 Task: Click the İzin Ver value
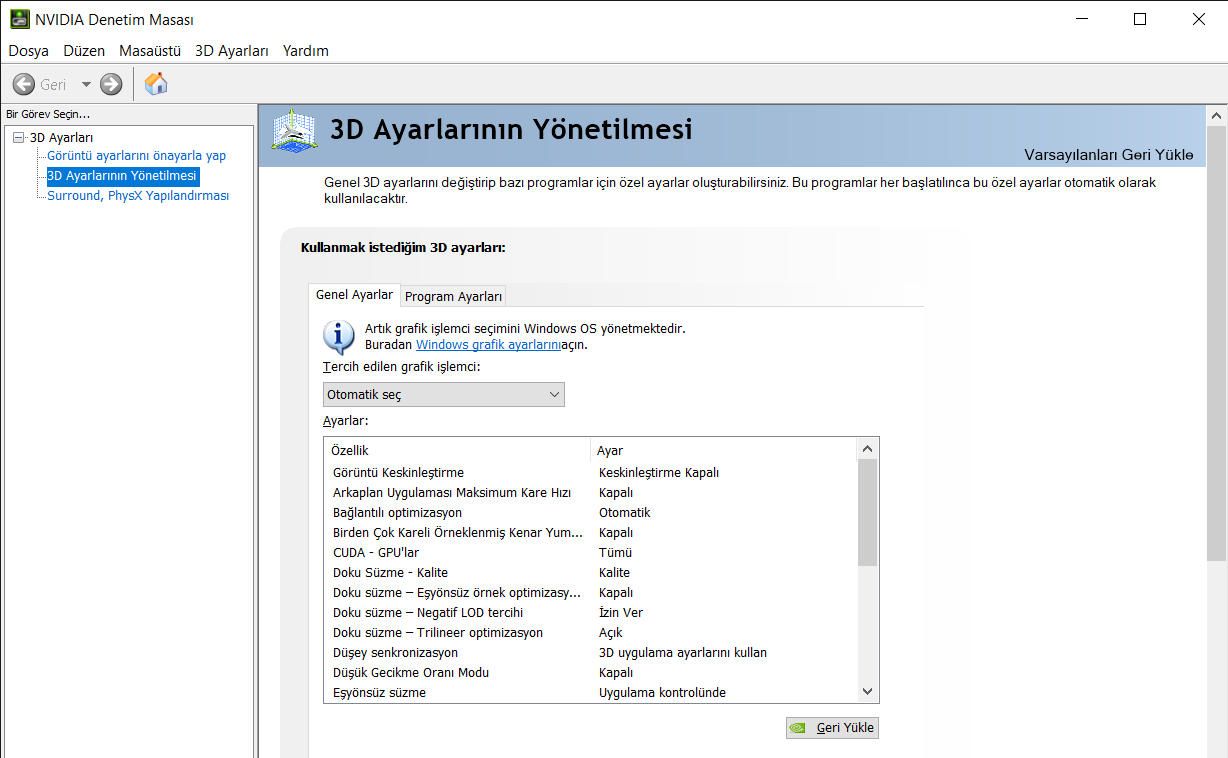pyautogui.click(x=621, y=612)
